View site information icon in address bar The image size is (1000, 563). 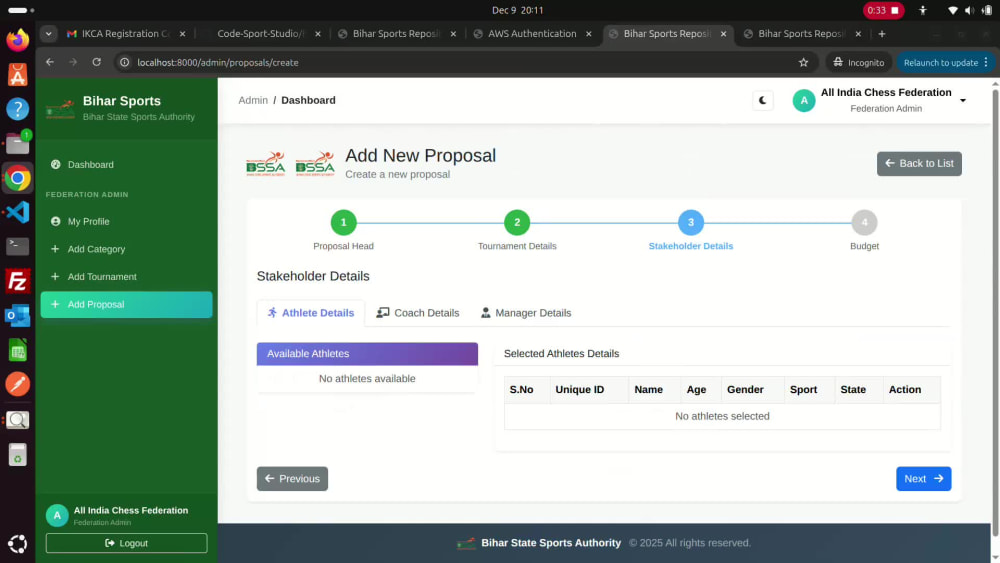click(125, 62)
